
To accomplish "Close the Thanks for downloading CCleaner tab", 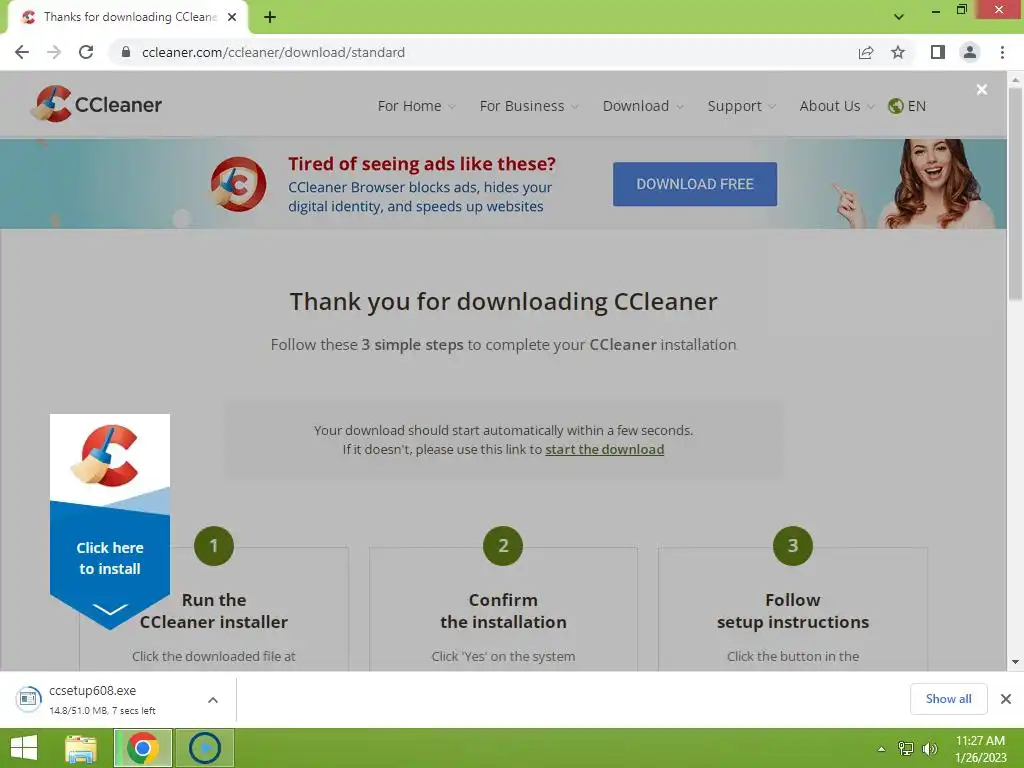I will click(232, 17).
